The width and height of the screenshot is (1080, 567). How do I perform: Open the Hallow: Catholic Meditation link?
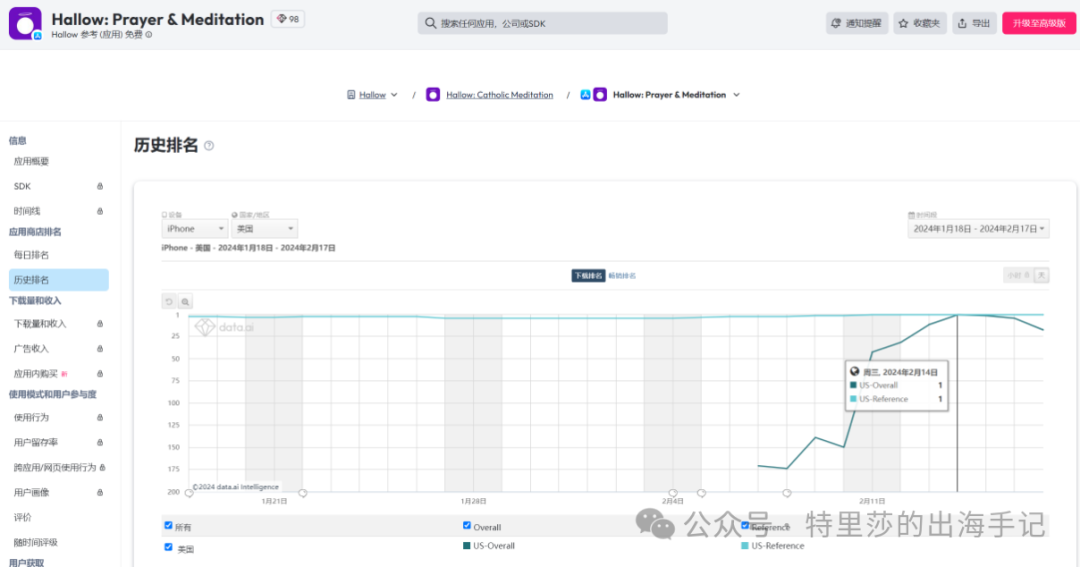(499, 95)
